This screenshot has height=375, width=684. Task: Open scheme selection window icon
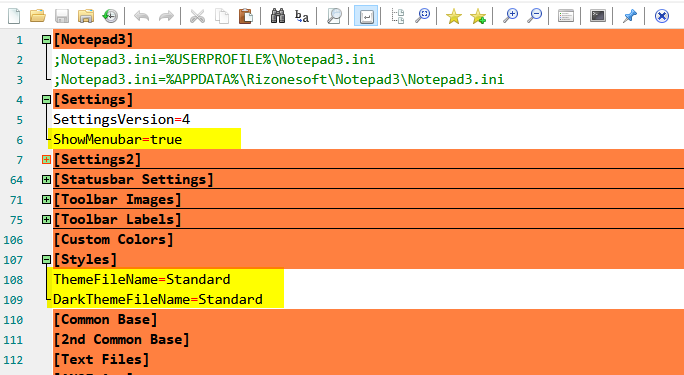click(566, 16)
